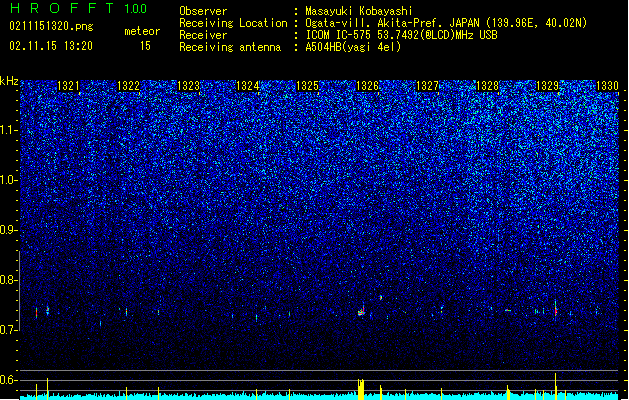Click the A504HB(yagi 4el) antenna text
The width and height of the screenshot is (629, 400).
pyautogui.click(x=353, y=47)
